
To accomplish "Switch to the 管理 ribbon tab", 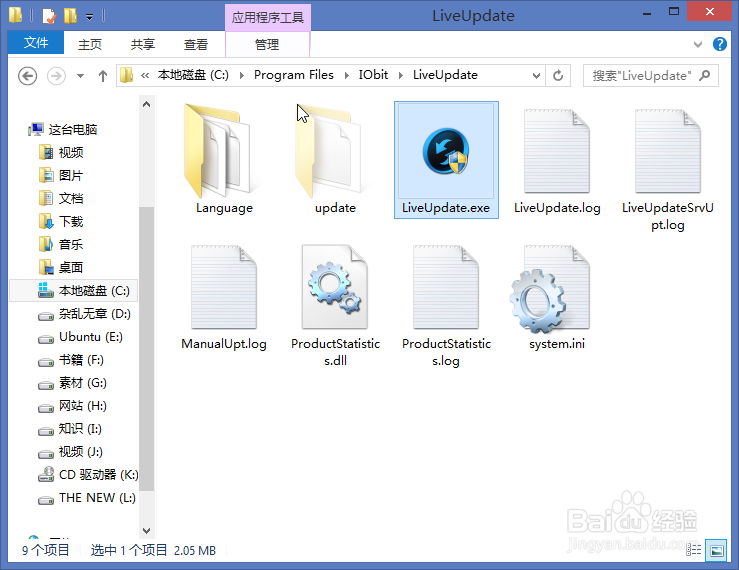I will 267,44.
